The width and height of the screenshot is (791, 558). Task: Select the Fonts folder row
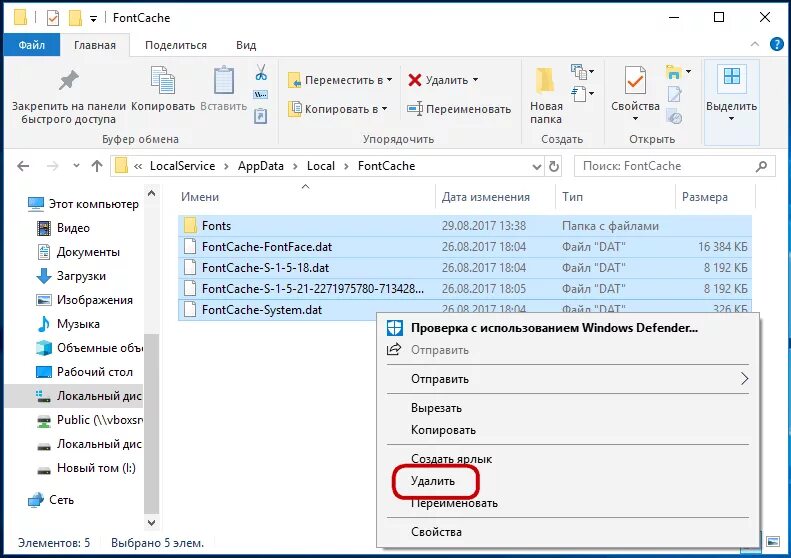coord(465,226)
